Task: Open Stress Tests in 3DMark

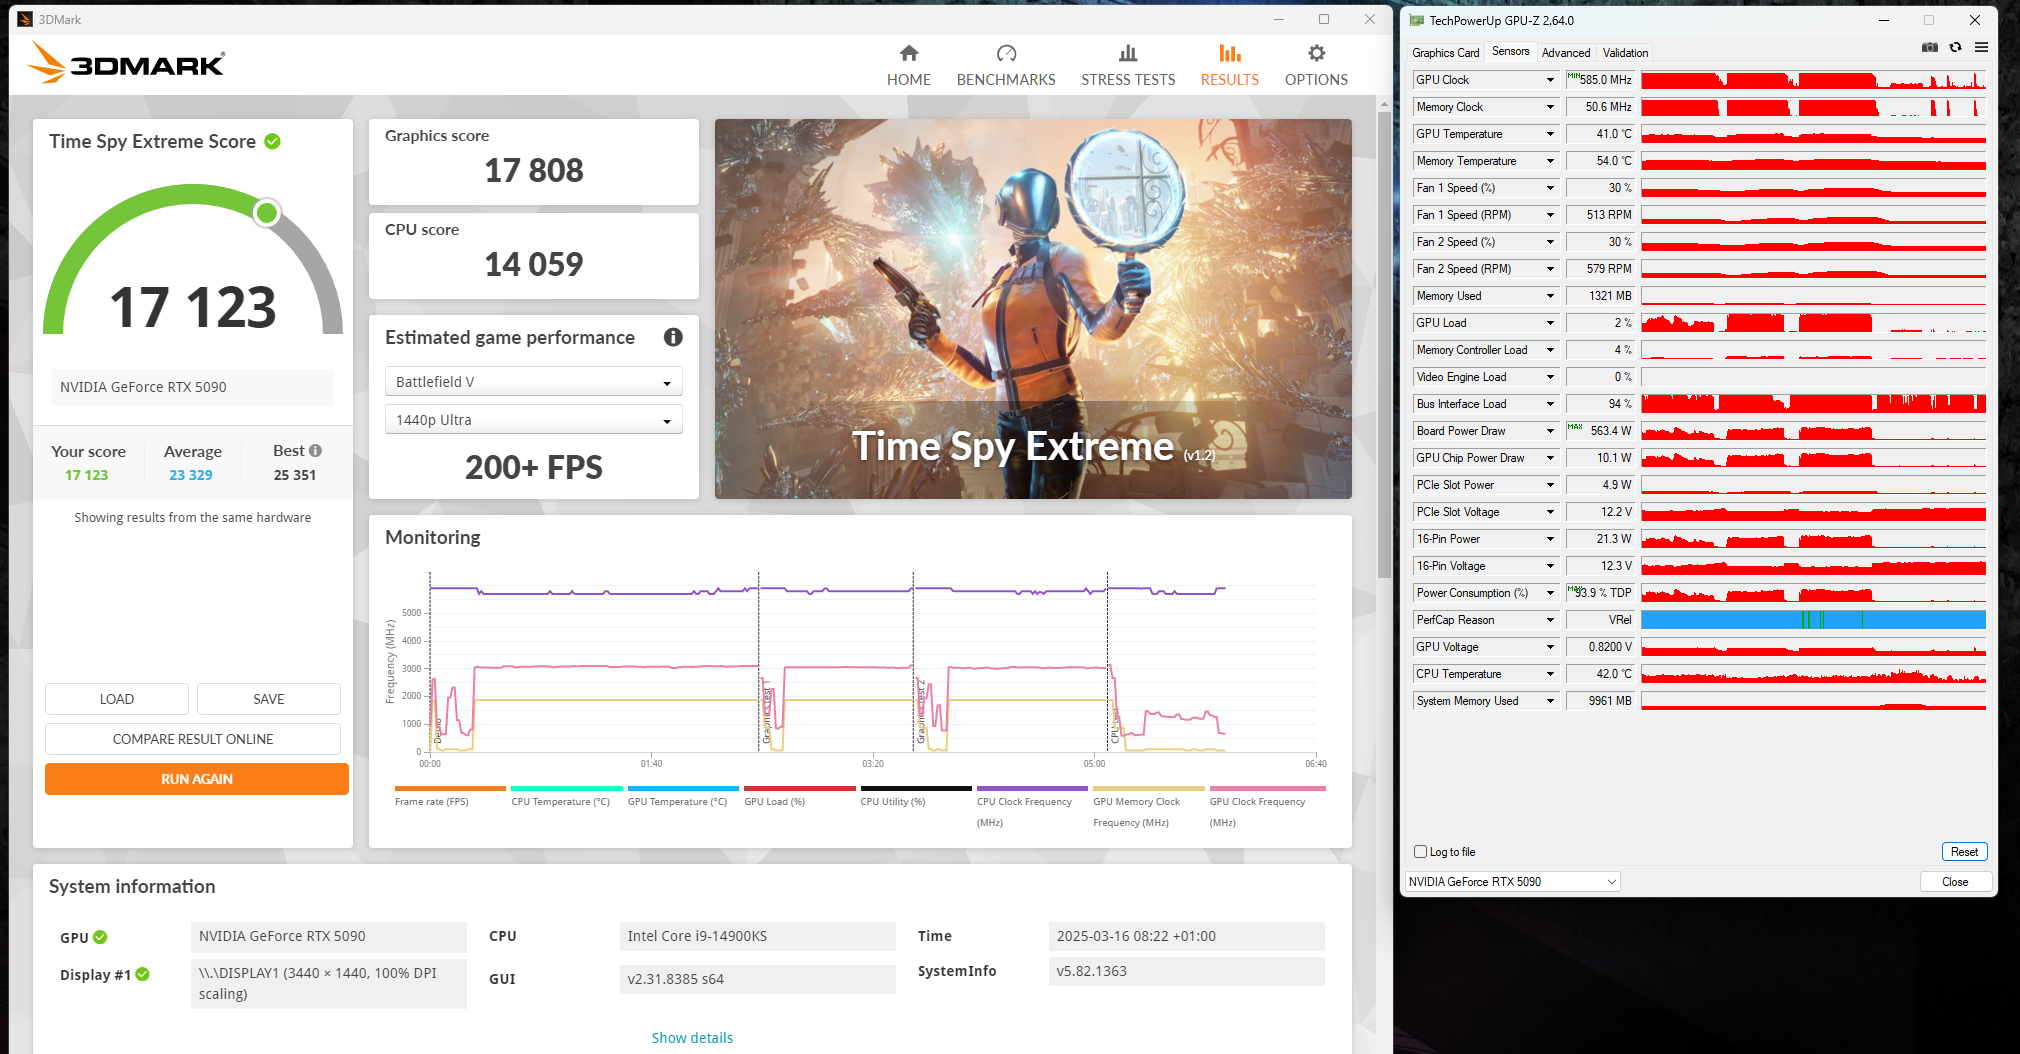Action: click(1127, 64)
